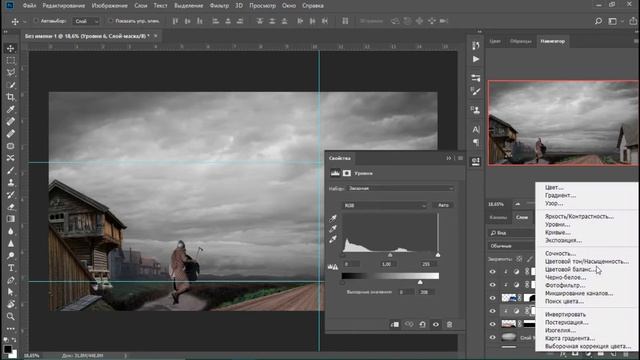Choose Карта градиента... entry

570,338
